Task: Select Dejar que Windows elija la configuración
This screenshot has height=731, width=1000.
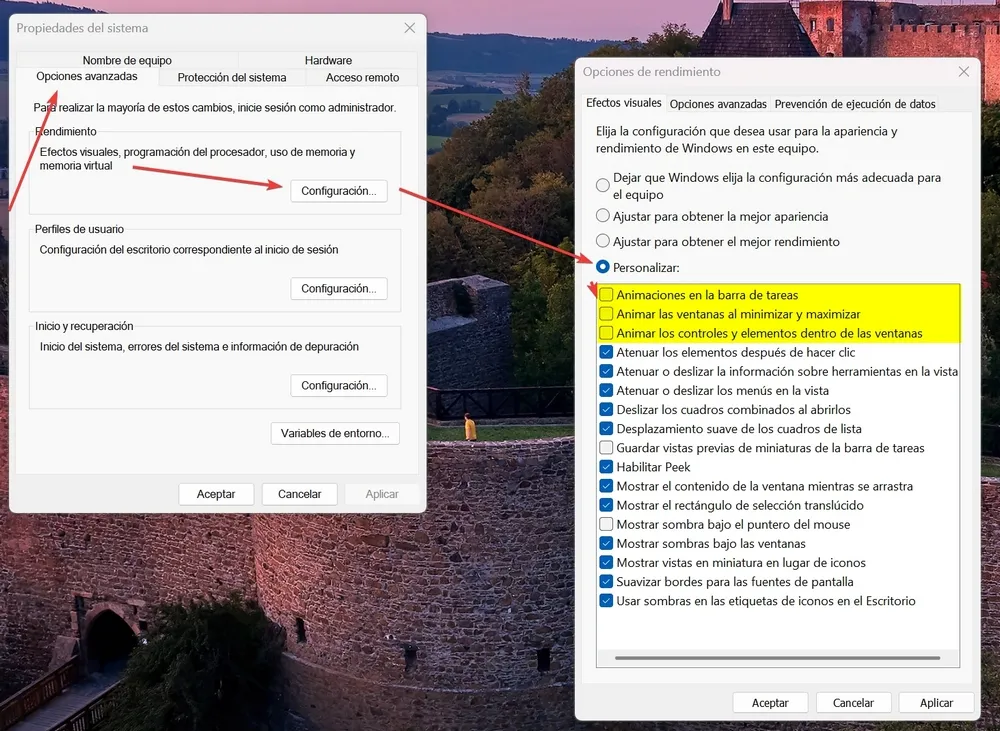Action: point(602,185)
